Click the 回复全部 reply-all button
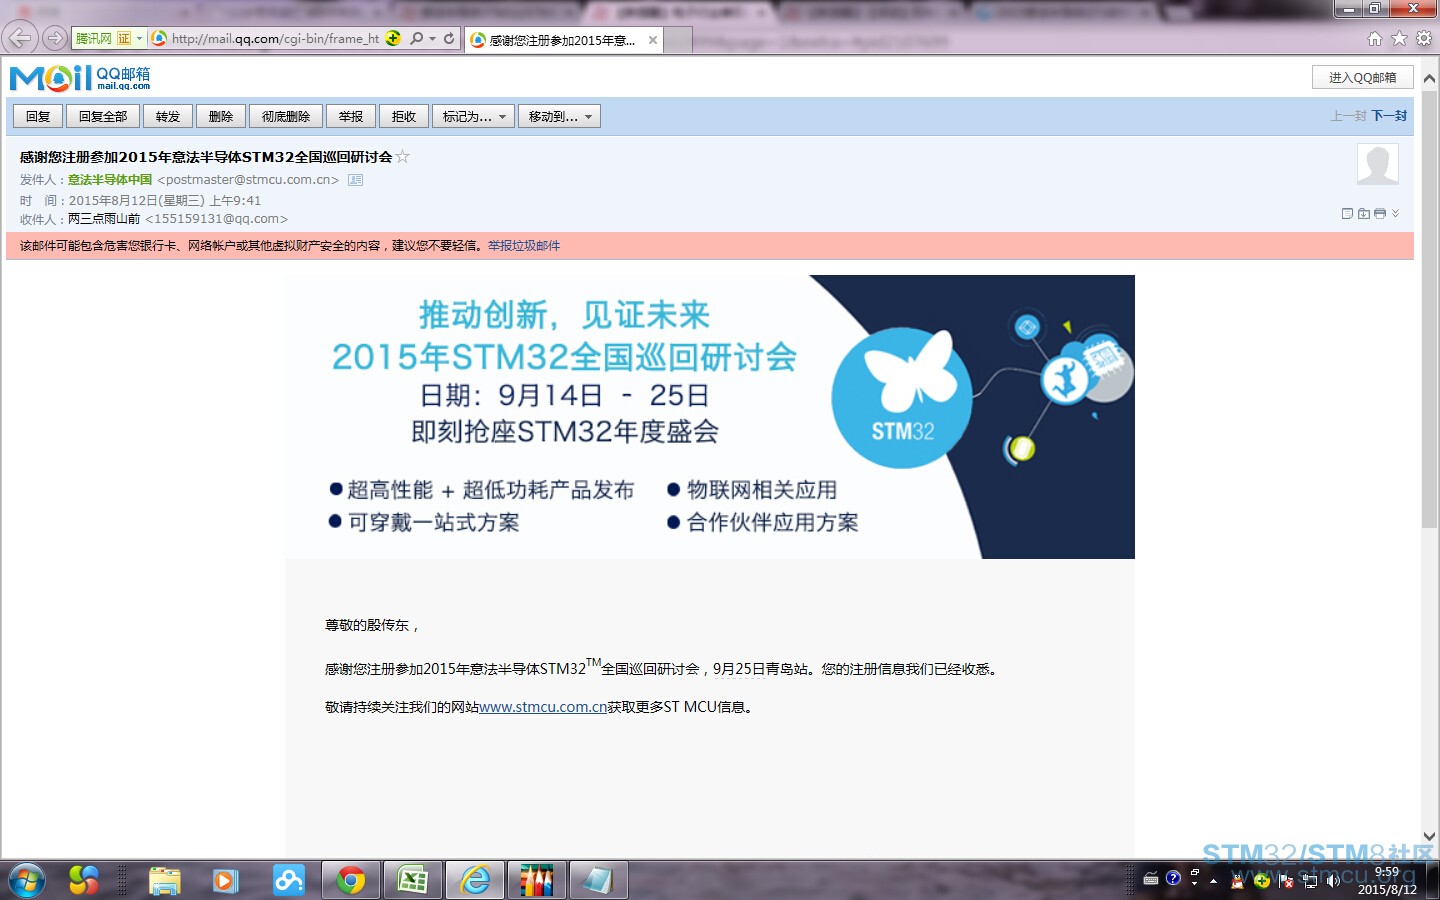Image resolution: width=1440 pixels, height=900 pixels. click(x=103, y=117)
